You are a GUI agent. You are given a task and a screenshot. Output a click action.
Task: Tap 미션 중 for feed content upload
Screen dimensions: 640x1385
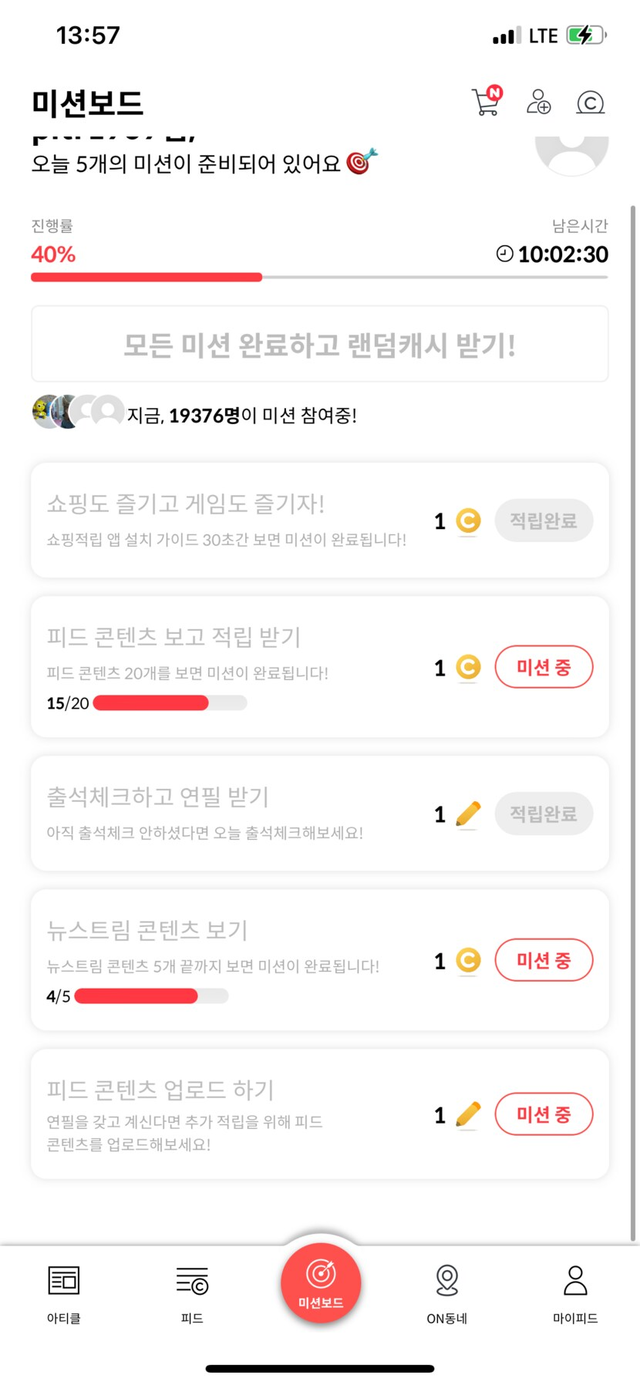tap(544, 1114)
